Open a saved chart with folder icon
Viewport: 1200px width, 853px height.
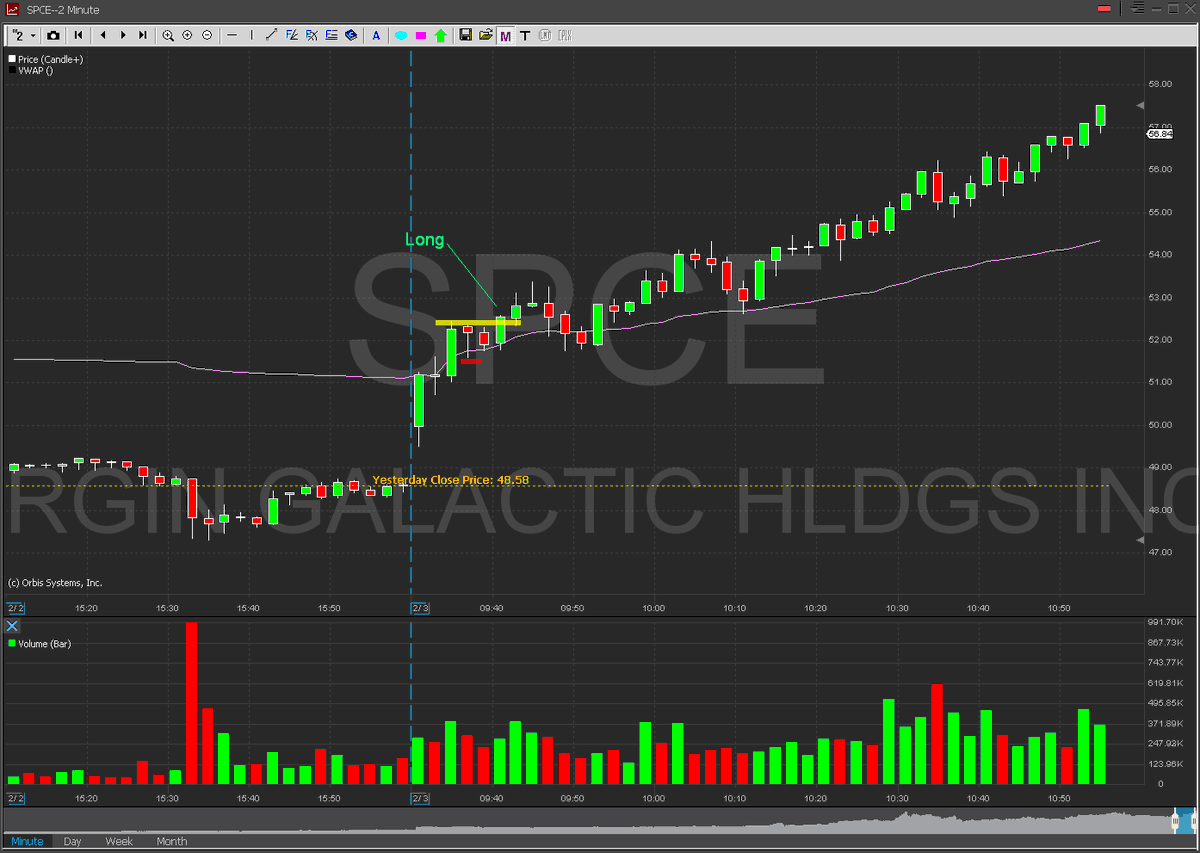(x=486, y=35)
